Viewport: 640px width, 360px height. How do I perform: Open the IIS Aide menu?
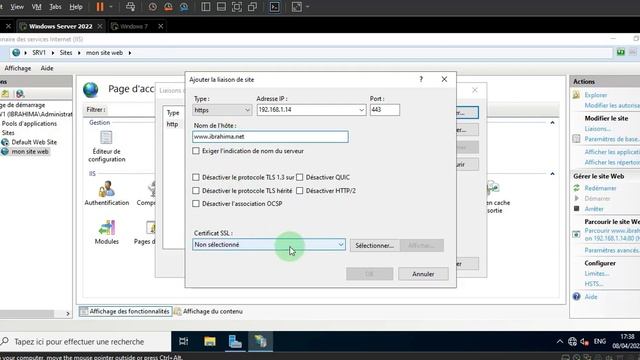[47, 68]
